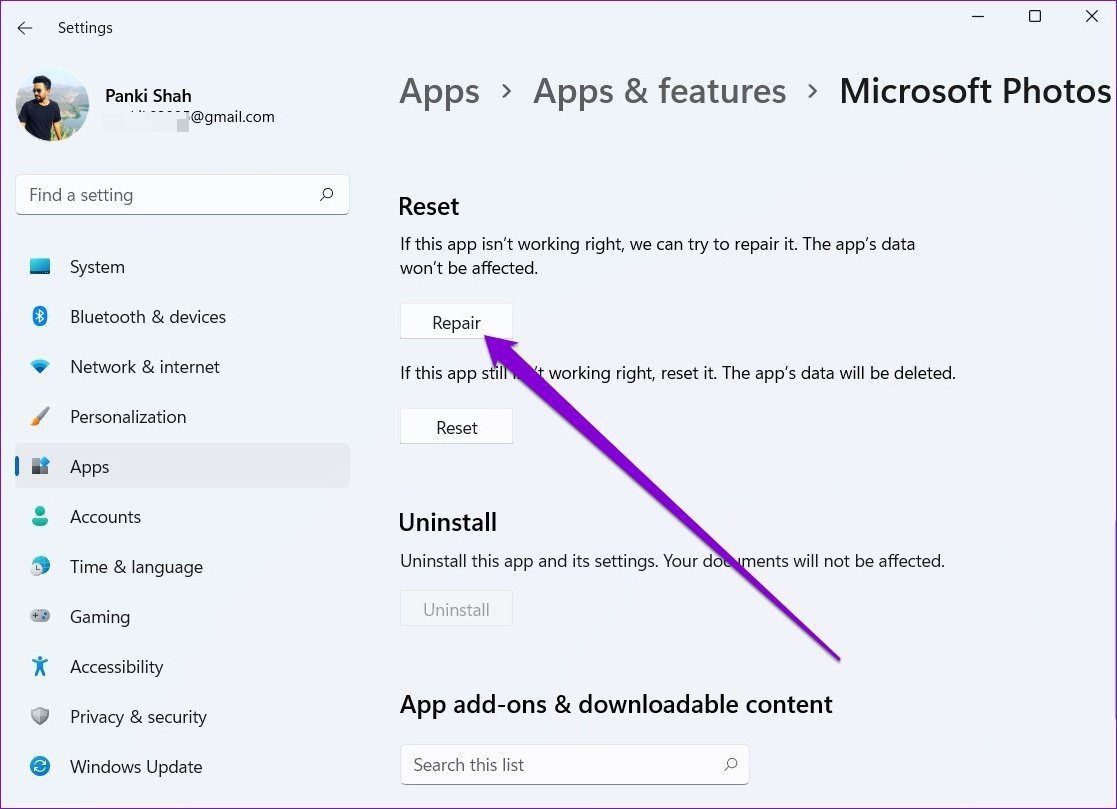Select Apps in the sidebar
The image size is (1117, 809).
90,467
